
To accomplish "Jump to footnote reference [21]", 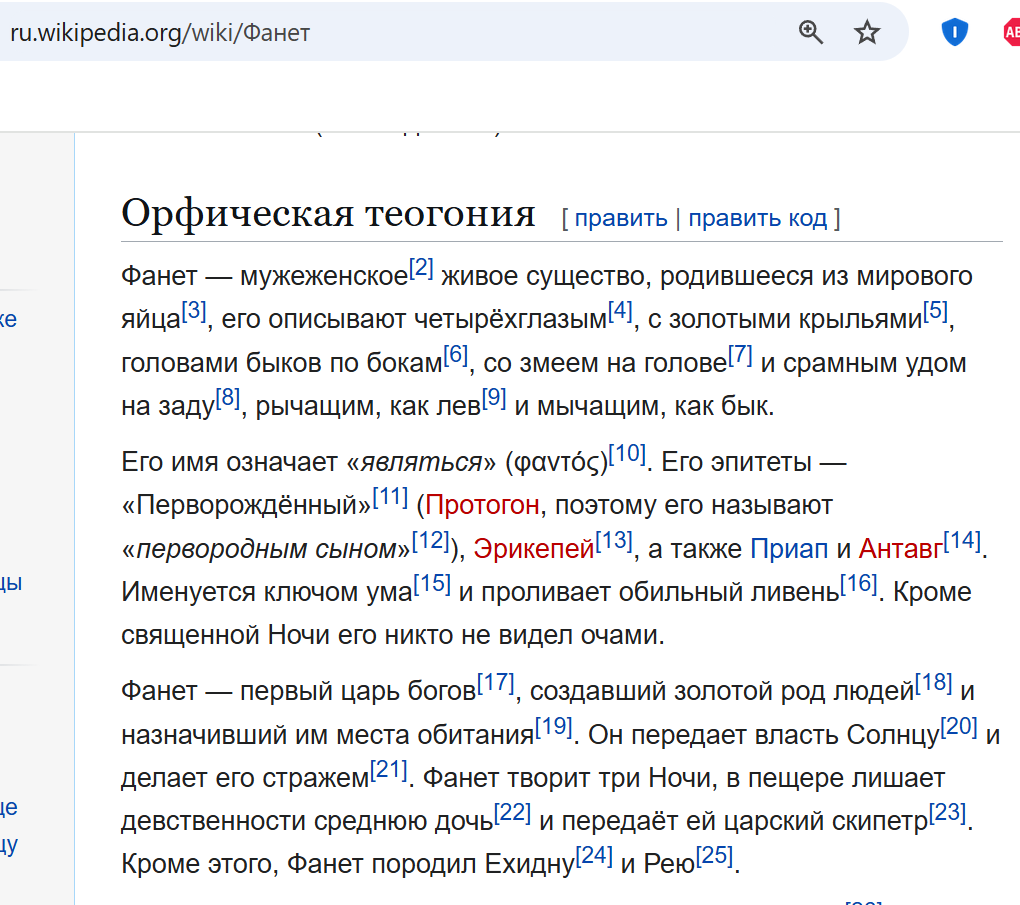I will click(388, 770).
